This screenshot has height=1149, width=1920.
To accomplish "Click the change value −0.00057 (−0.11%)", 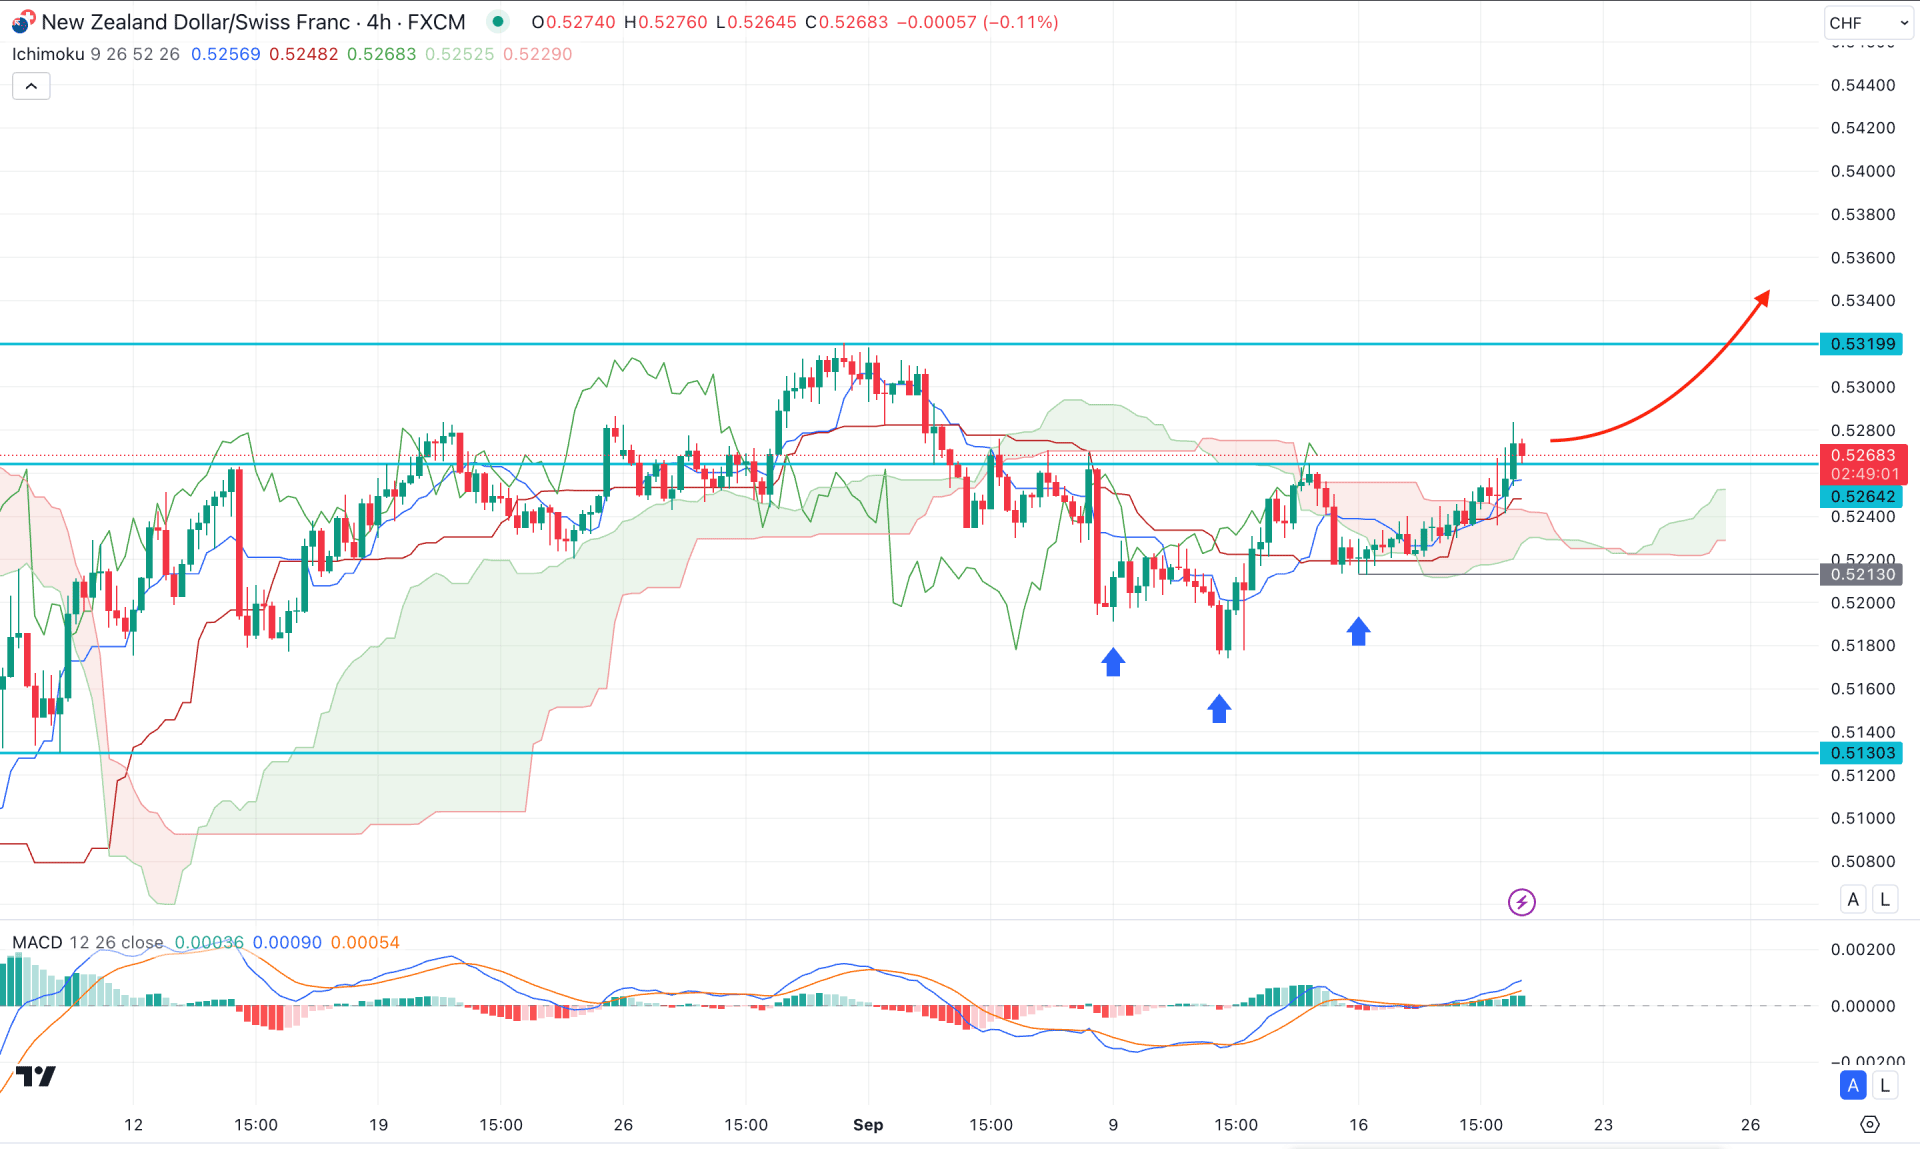I will coord(978,22).
